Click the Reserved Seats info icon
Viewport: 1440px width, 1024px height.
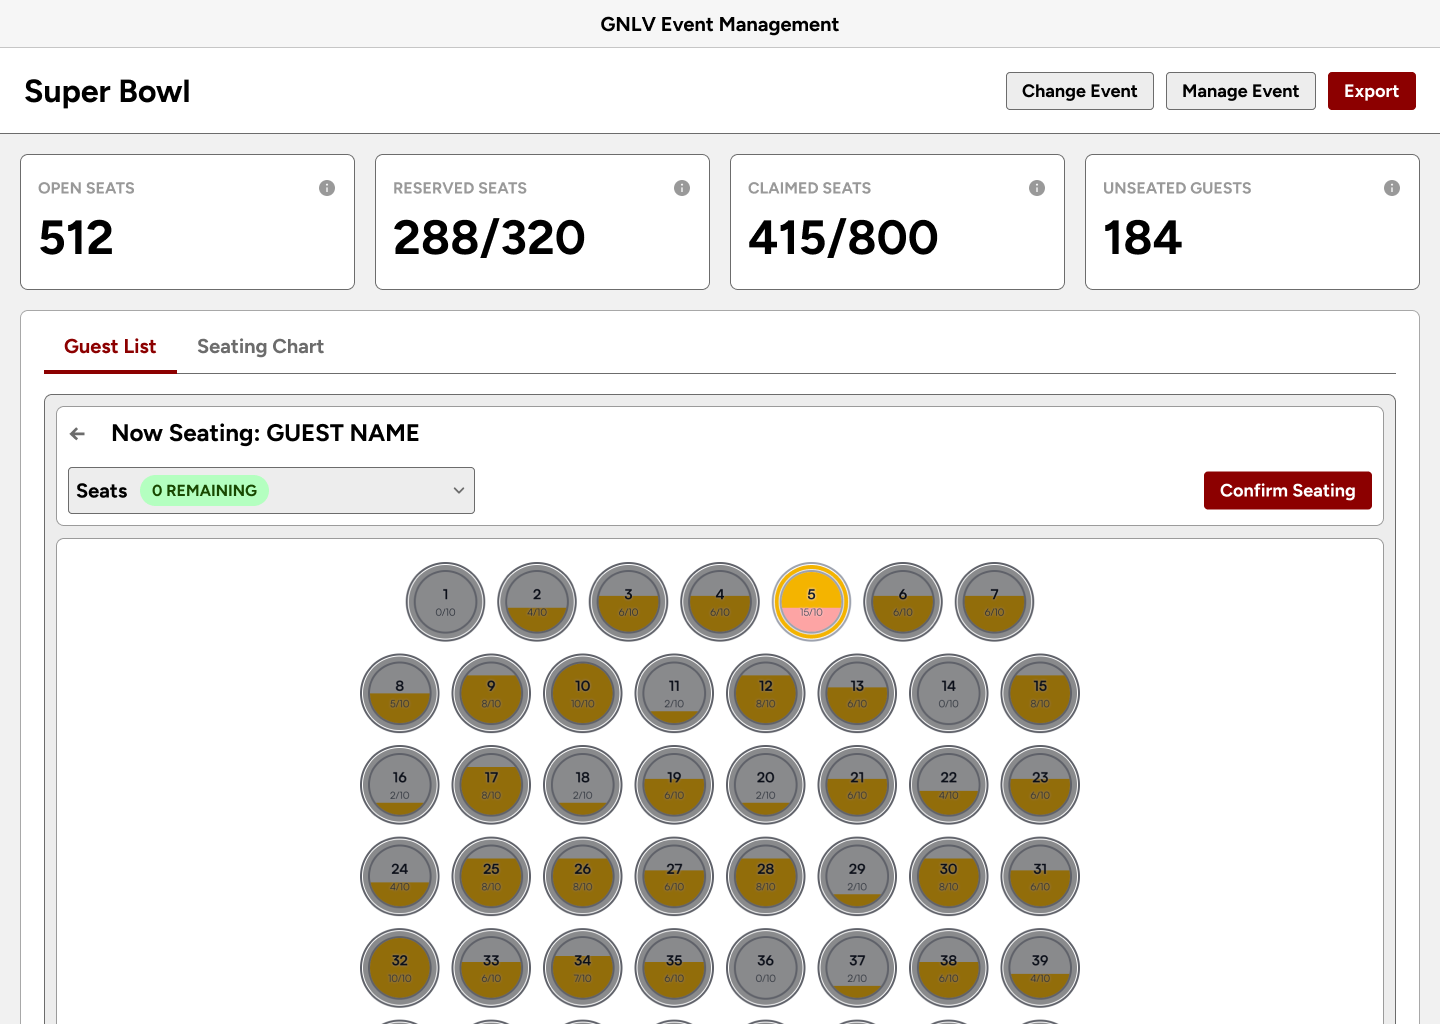point(682,188)
